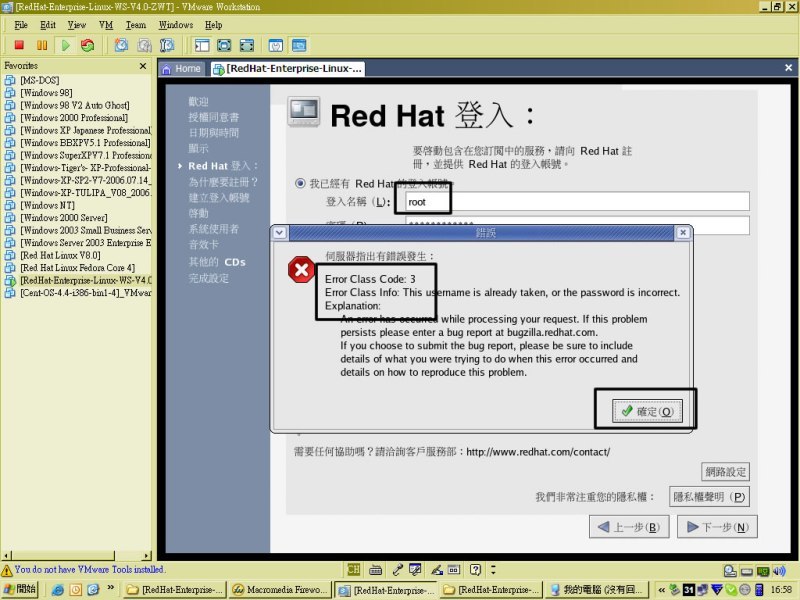Viewport: 800px width, 600px height.
Task: Select [MS-DOS] in Favorites
Action: pos(39,80)
